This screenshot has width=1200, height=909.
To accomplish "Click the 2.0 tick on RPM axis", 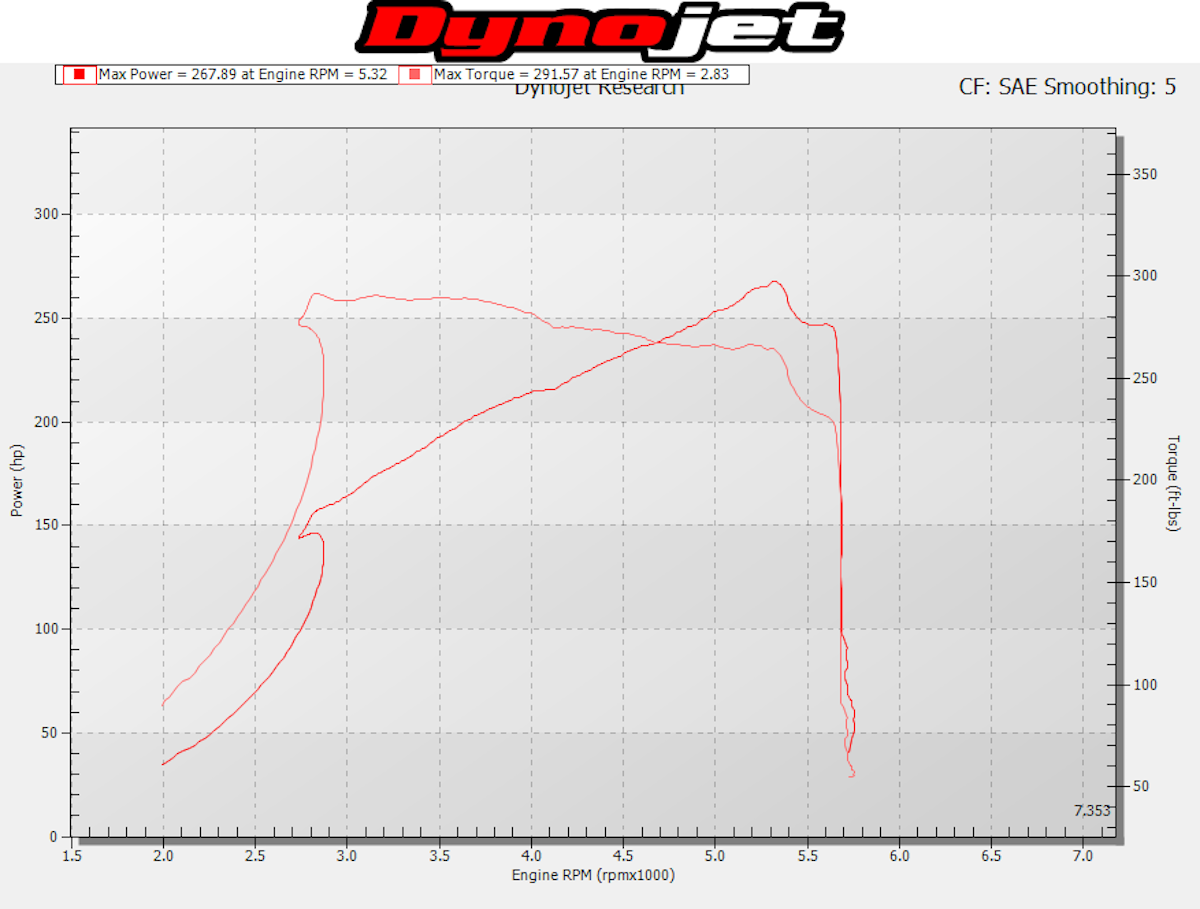I will tap(163, 856).
